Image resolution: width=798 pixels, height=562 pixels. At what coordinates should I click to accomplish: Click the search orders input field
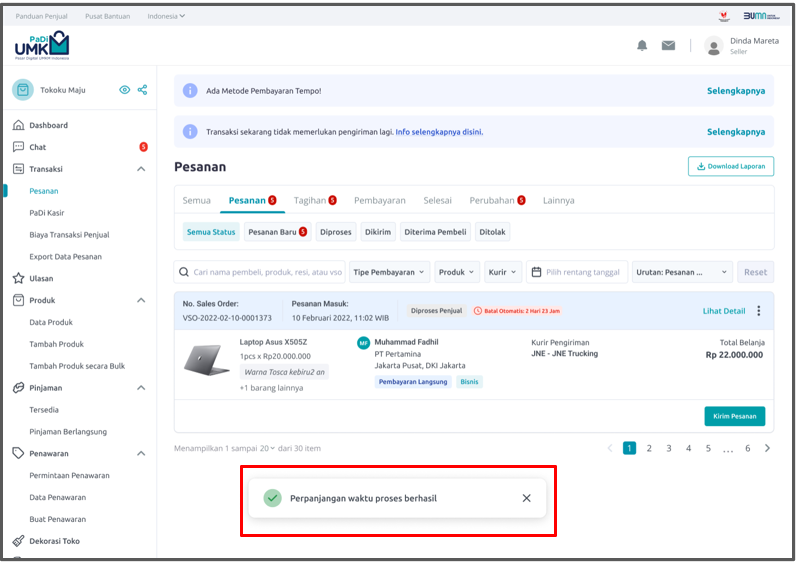(x=260, y=272)
